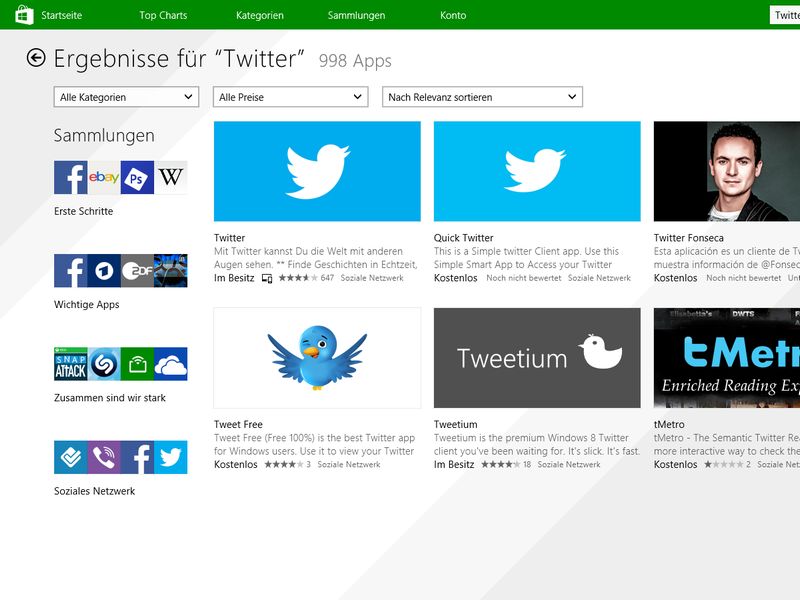Click 998 Apps result count
This screenshot has height=600, width=800.
(355, 61)
